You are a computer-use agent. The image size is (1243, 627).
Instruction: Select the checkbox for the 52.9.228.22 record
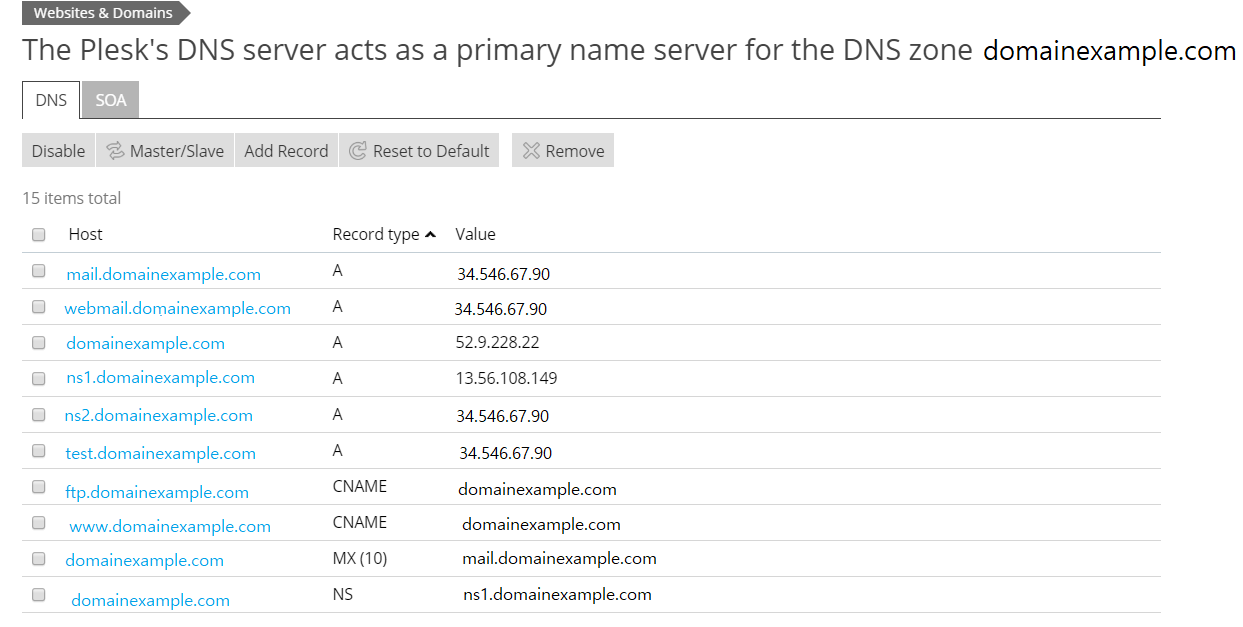click(x=39, y=342)
